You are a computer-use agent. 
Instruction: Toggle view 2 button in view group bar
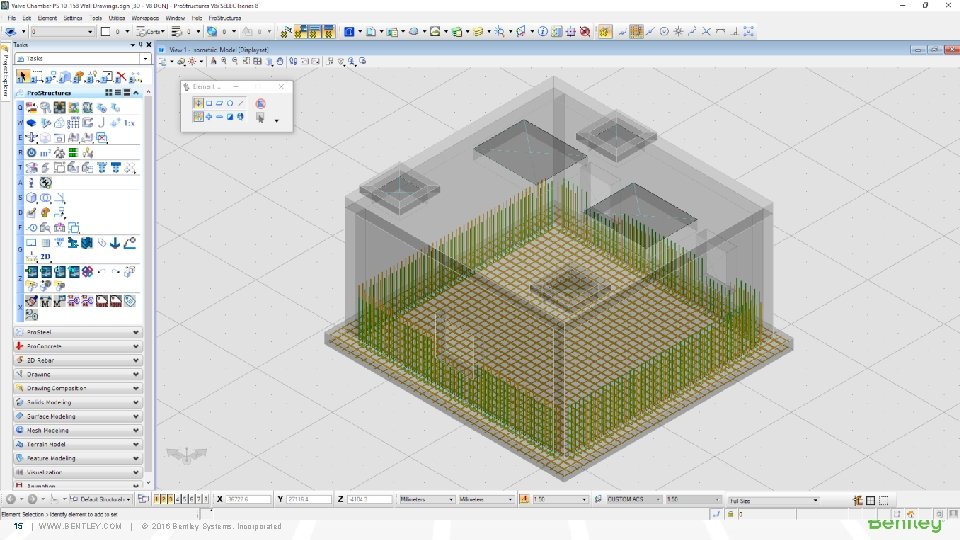point(163,500)
